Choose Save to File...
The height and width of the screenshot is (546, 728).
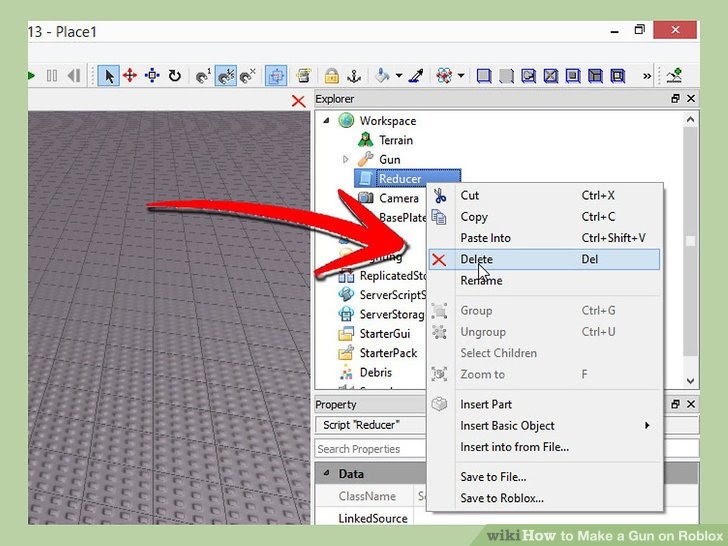click(545, 477)
